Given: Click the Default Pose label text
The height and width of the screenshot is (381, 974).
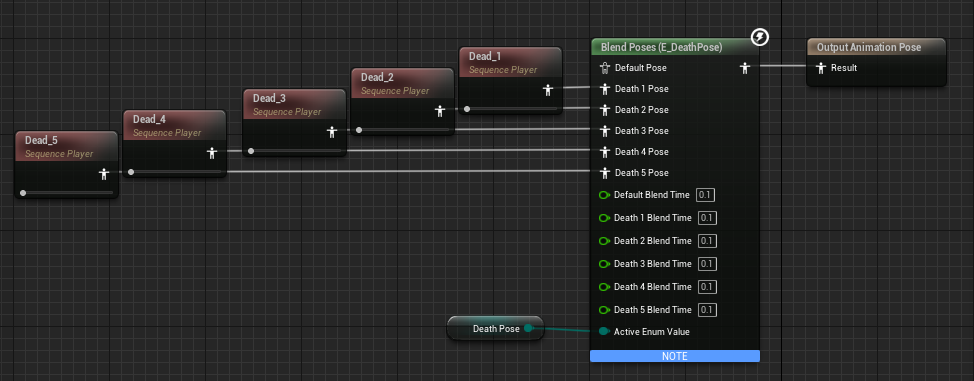Looking at the screenshot, I should (641, 68).
